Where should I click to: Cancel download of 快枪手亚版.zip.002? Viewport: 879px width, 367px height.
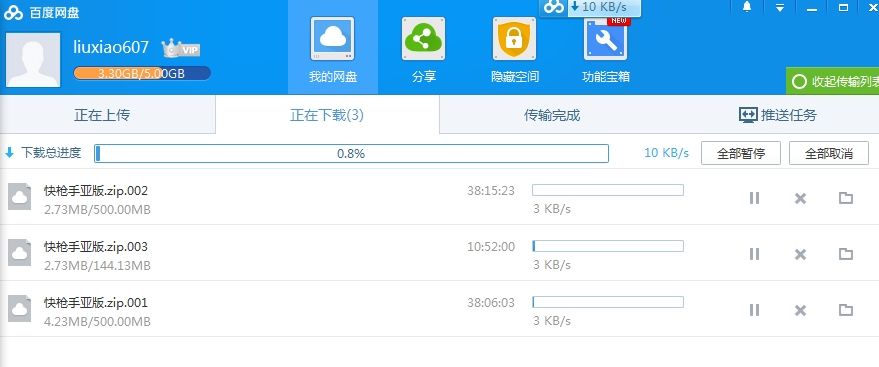point(800,198)
